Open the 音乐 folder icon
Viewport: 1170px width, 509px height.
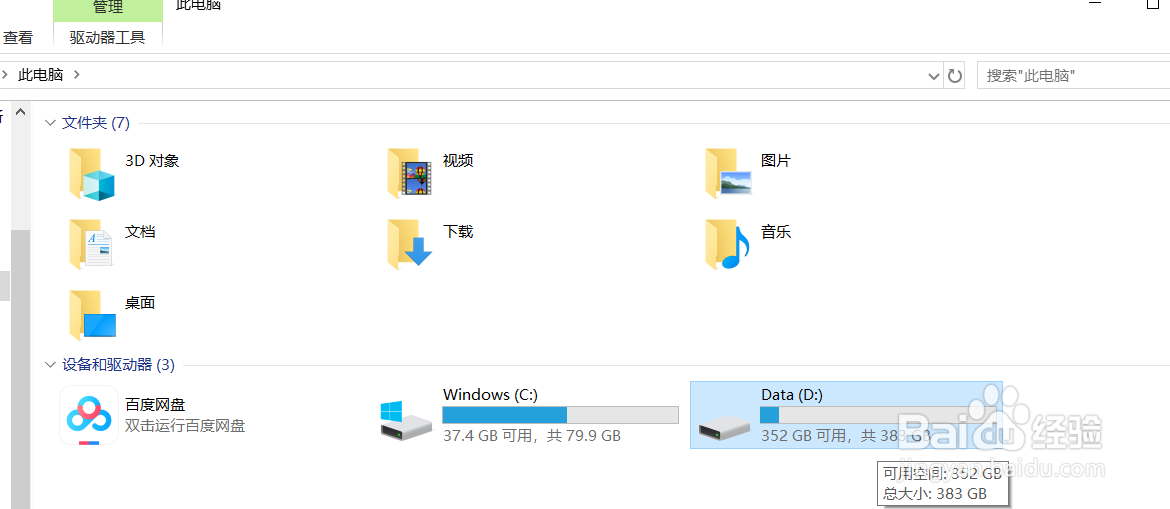tap(728, 244)
